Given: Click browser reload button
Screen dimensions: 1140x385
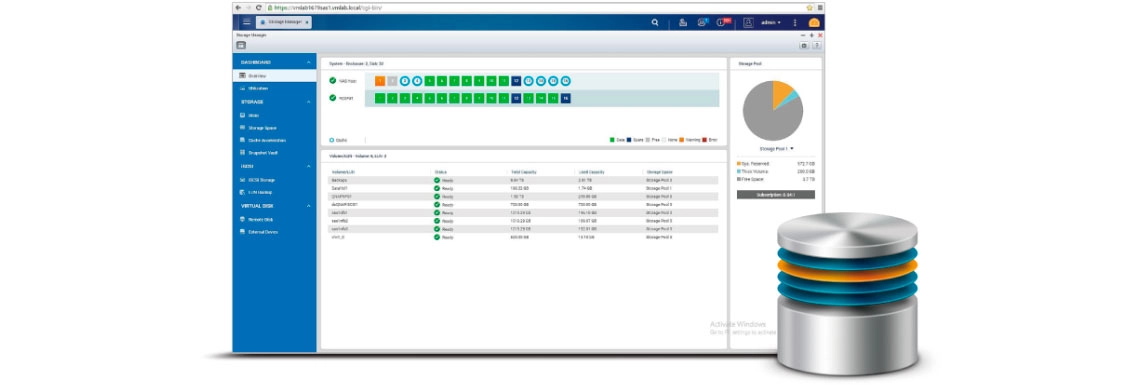Looking at the screenshot, I should [x=259, y=7].
